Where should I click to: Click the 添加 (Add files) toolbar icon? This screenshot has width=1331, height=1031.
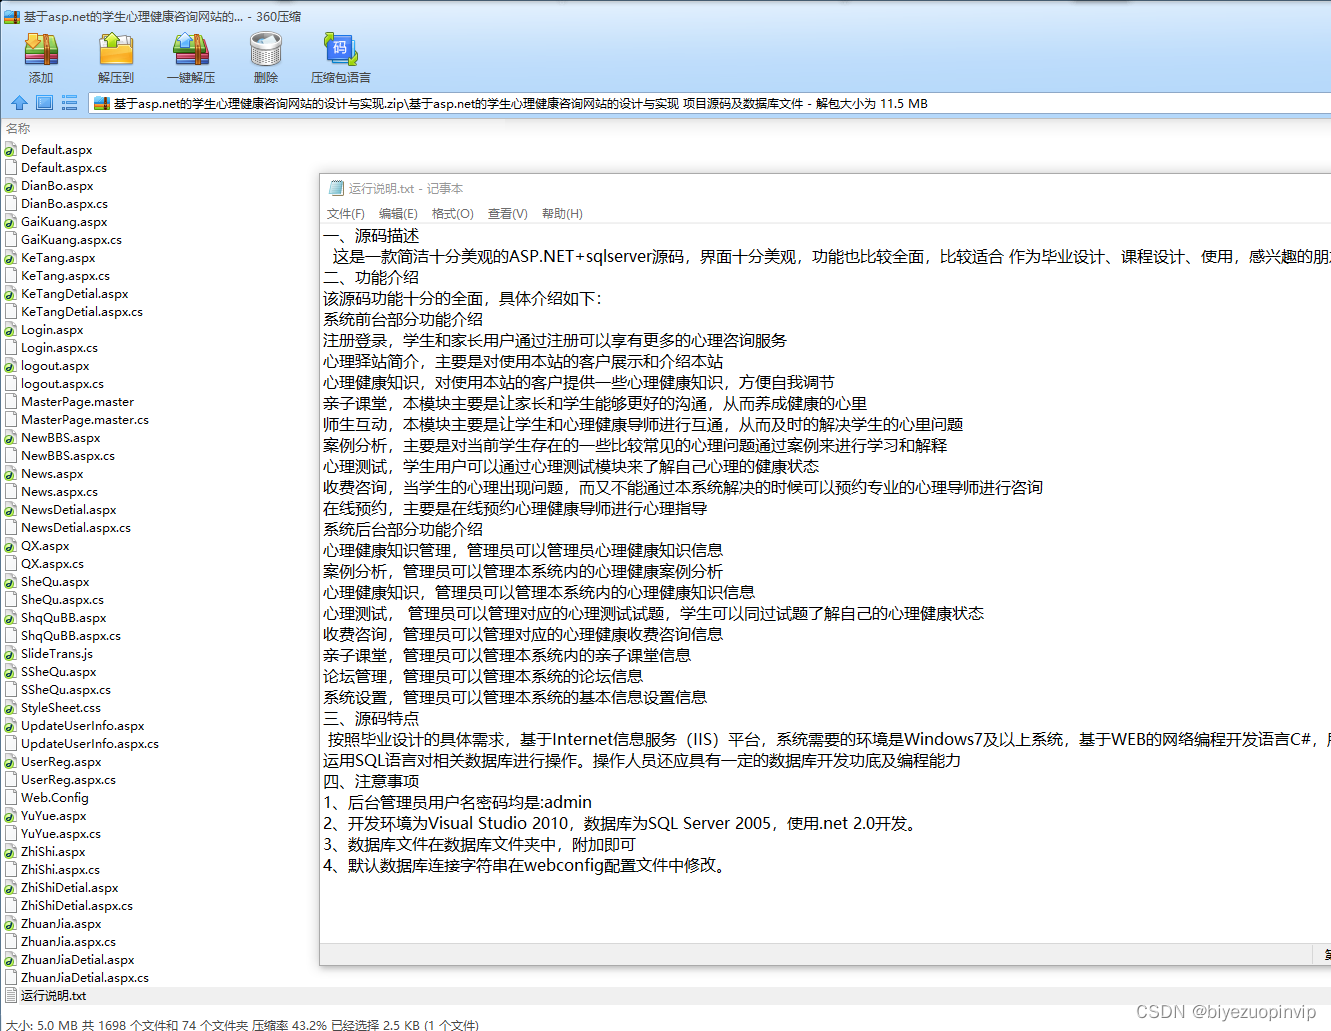pyautogui.click(x=41, y=55)
